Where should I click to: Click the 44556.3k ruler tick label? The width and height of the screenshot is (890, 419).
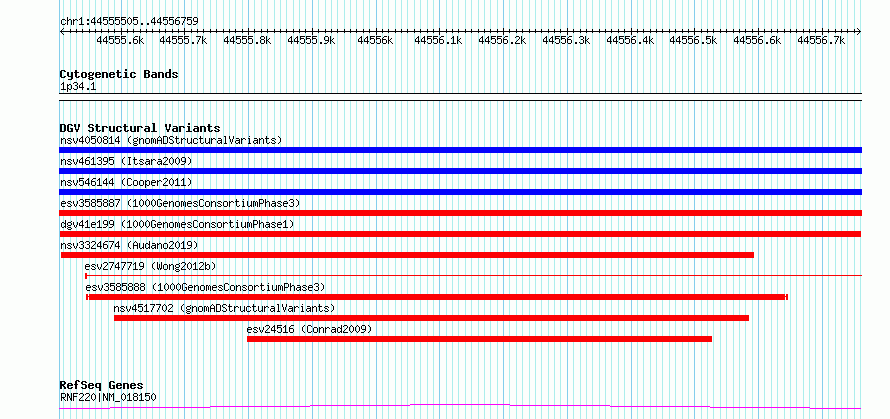click(x=566, y=40)
